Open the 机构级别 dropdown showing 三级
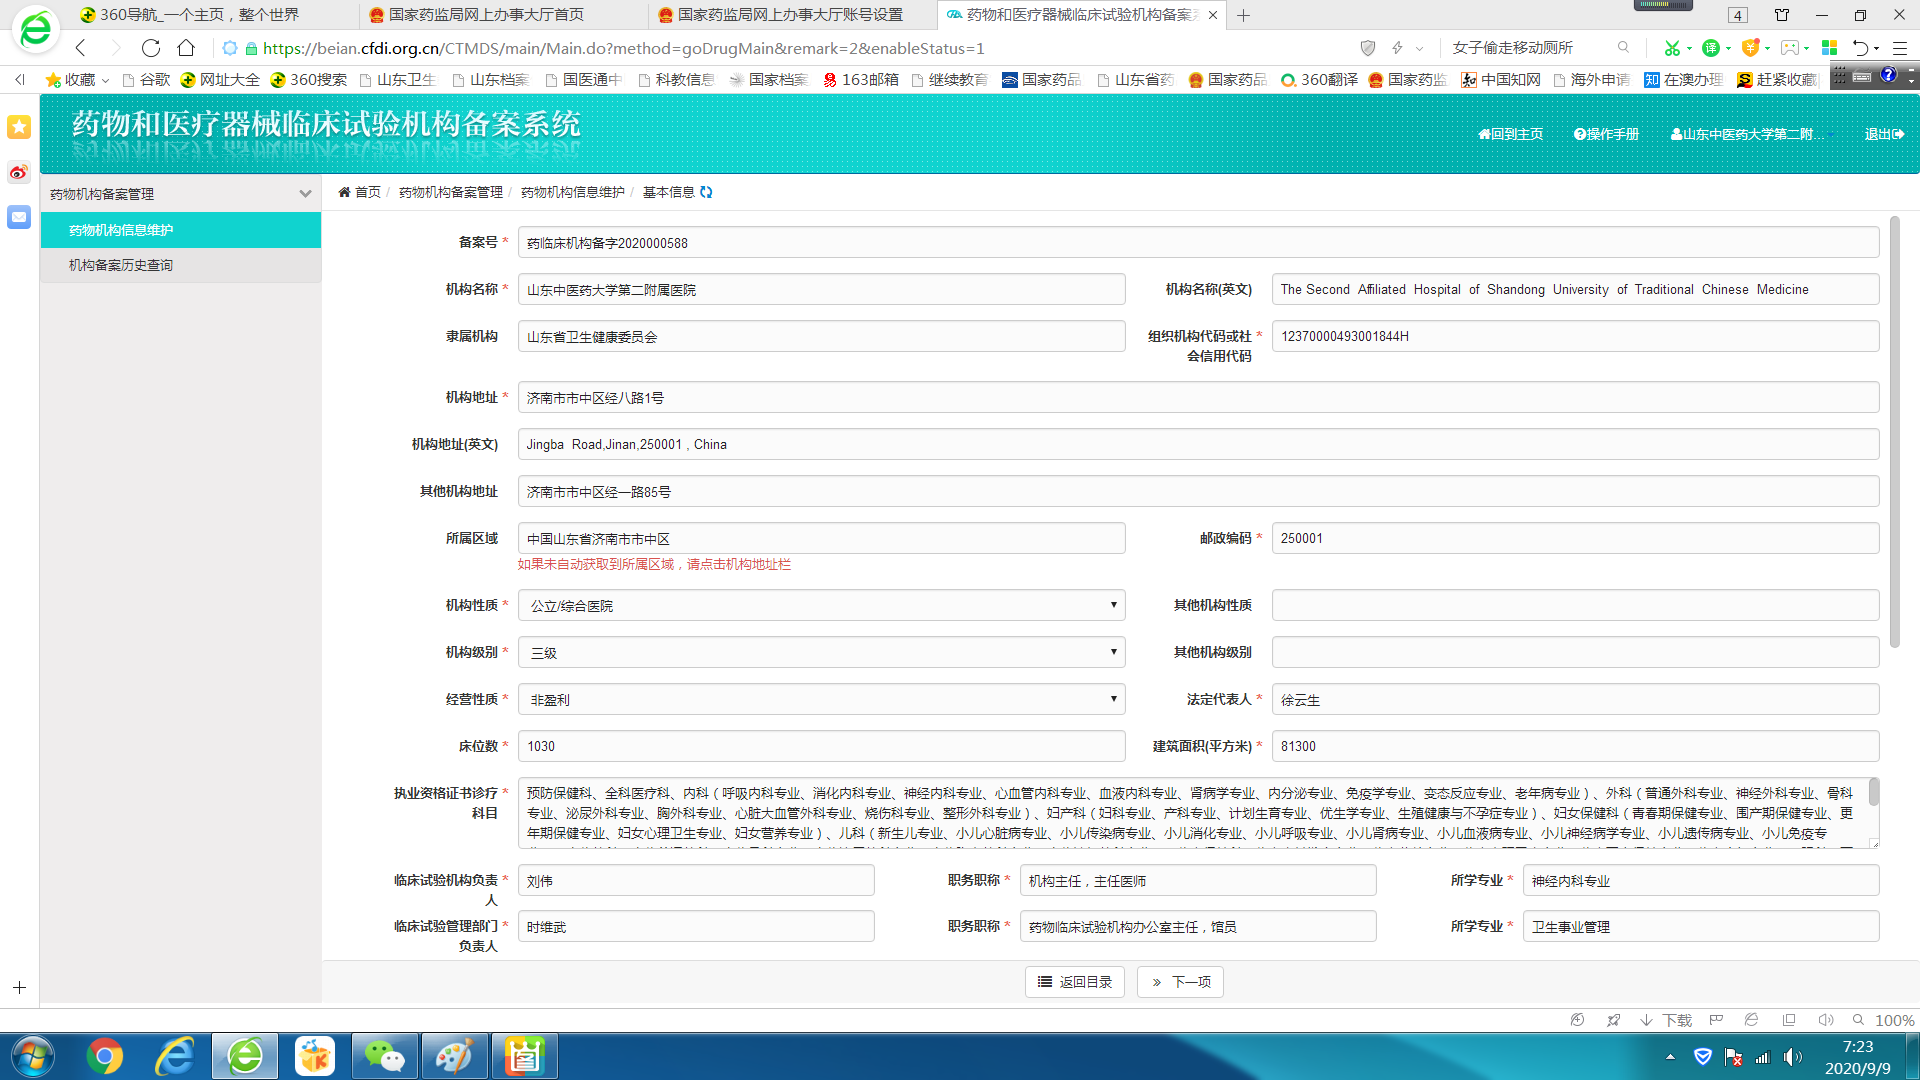 click(x=821, y=652)
